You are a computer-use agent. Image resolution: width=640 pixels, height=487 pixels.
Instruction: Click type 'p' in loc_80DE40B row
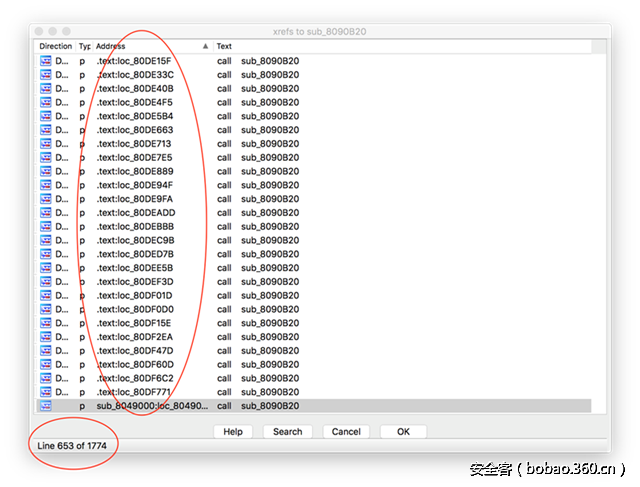82,89
